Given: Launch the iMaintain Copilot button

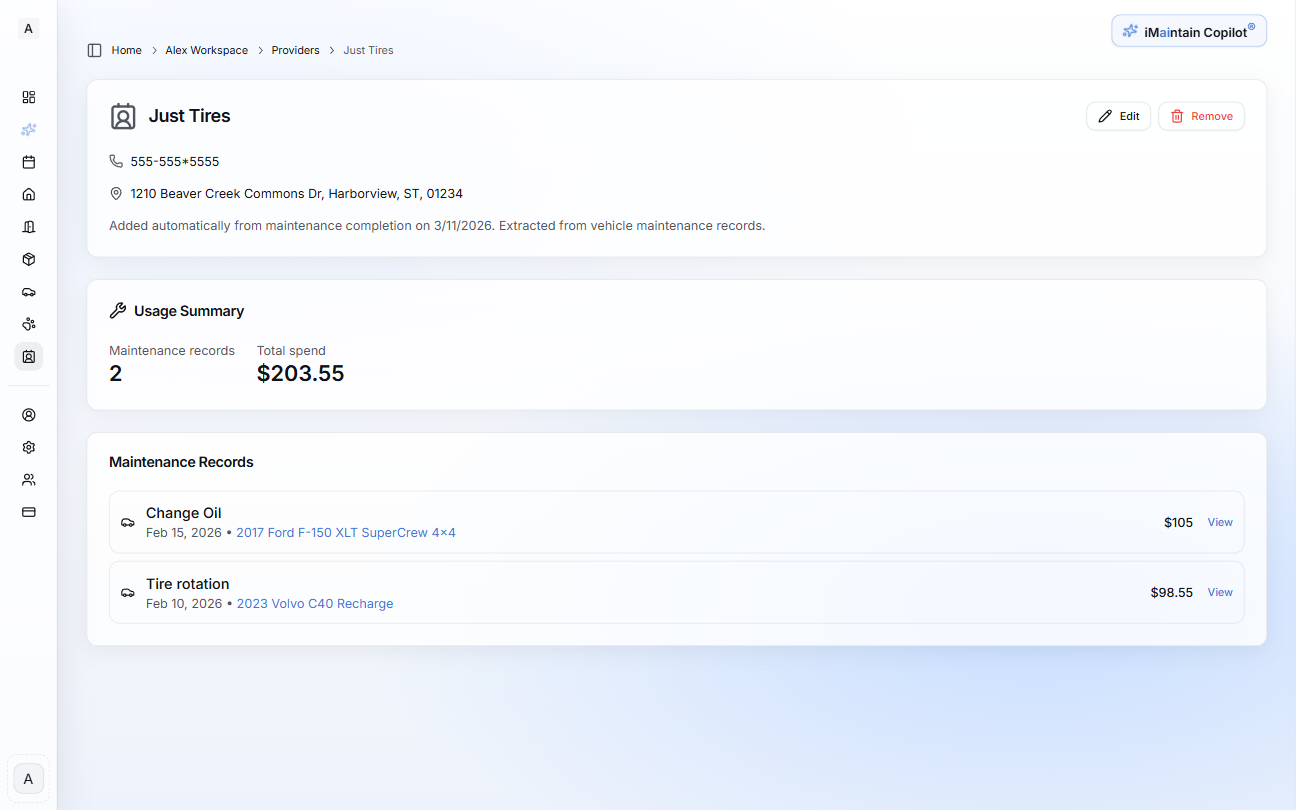Looking at the screenshot, I should (x=1189, y=31).
